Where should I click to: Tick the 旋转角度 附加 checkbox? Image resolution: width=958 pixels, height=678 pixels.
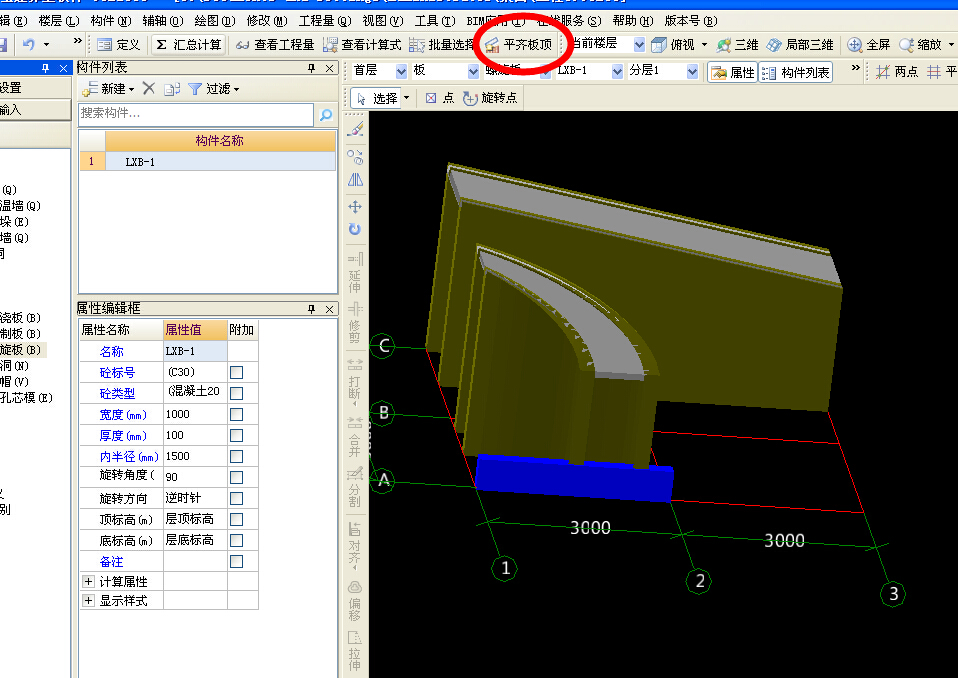(x=236, y=477)
